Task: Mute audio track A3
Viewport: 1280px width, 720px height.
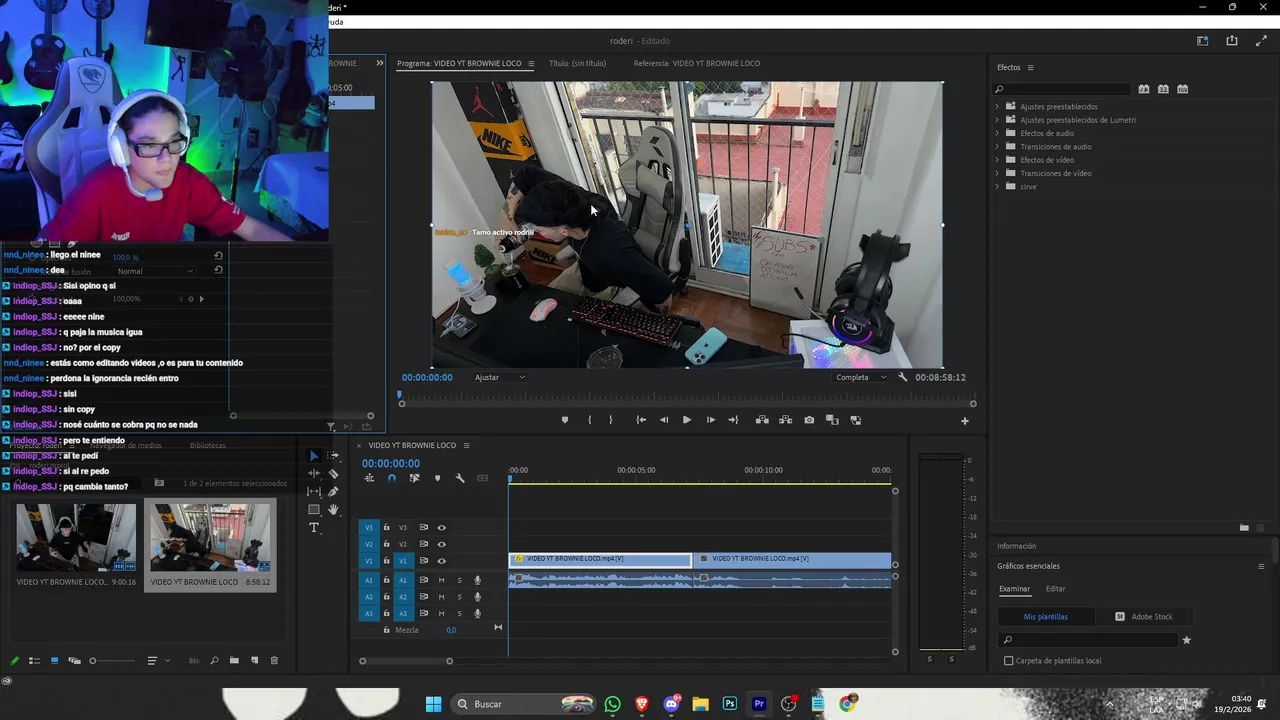Action: pos(441,613)
